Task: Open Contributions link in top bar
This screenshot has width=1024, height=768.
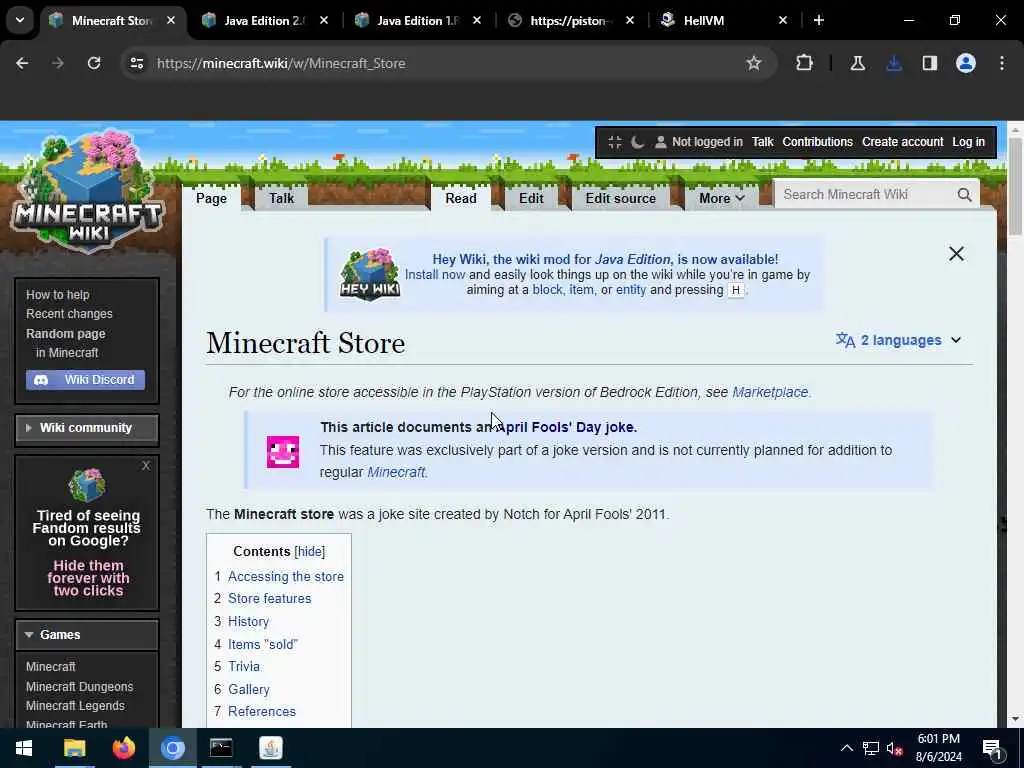Action: (817, 142)
